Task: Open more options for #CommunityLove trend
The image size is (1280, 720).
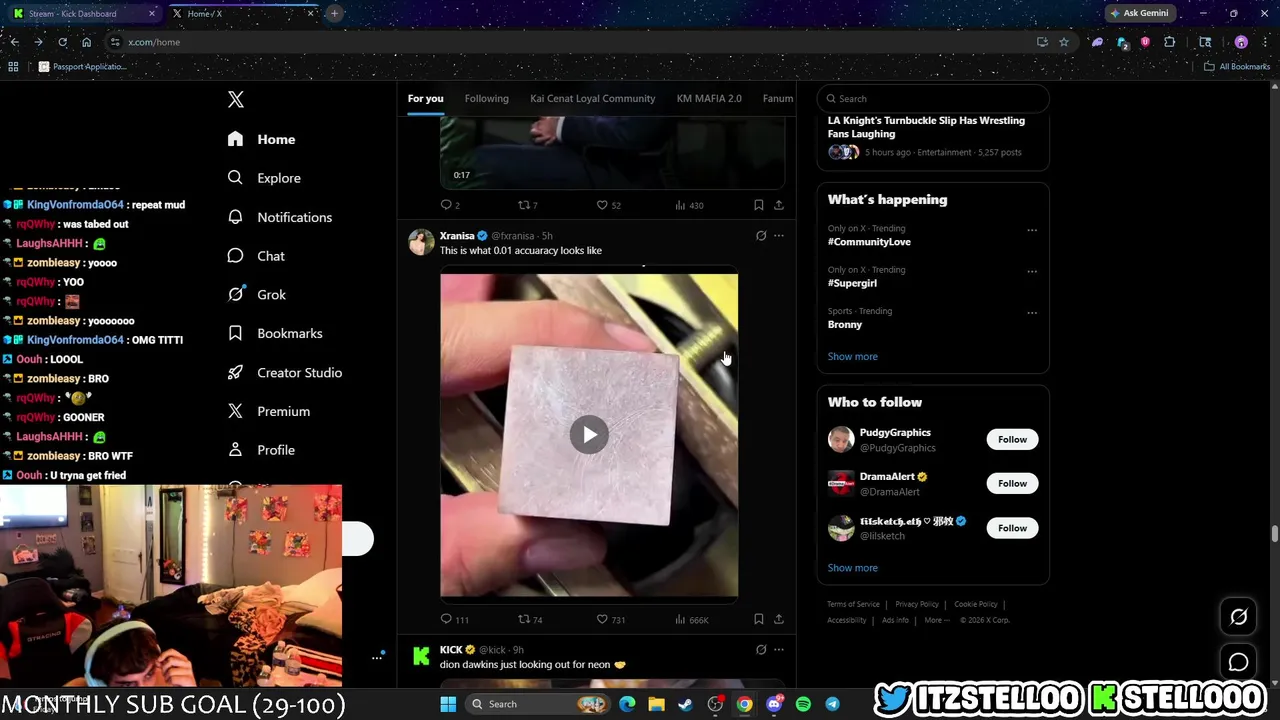Action: (1032, 230)
